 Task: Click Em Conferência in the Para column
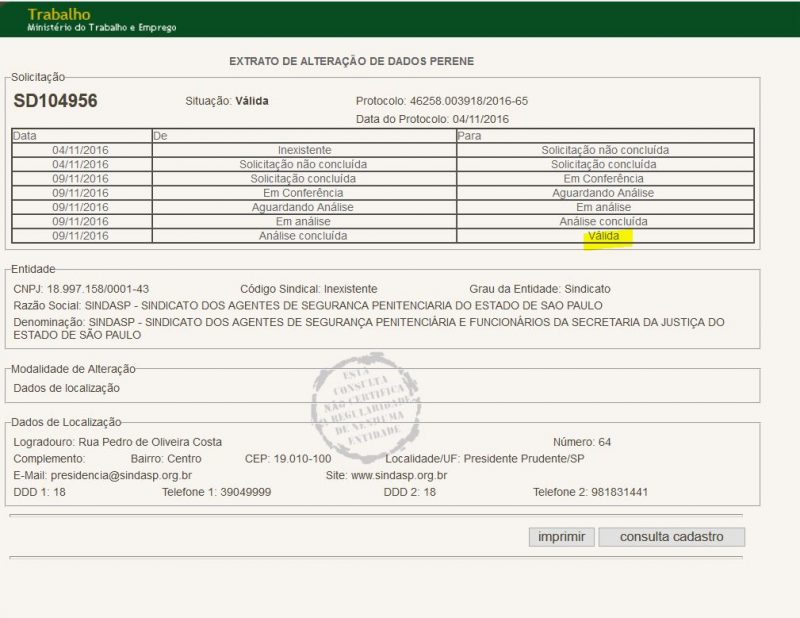[604, 179]
